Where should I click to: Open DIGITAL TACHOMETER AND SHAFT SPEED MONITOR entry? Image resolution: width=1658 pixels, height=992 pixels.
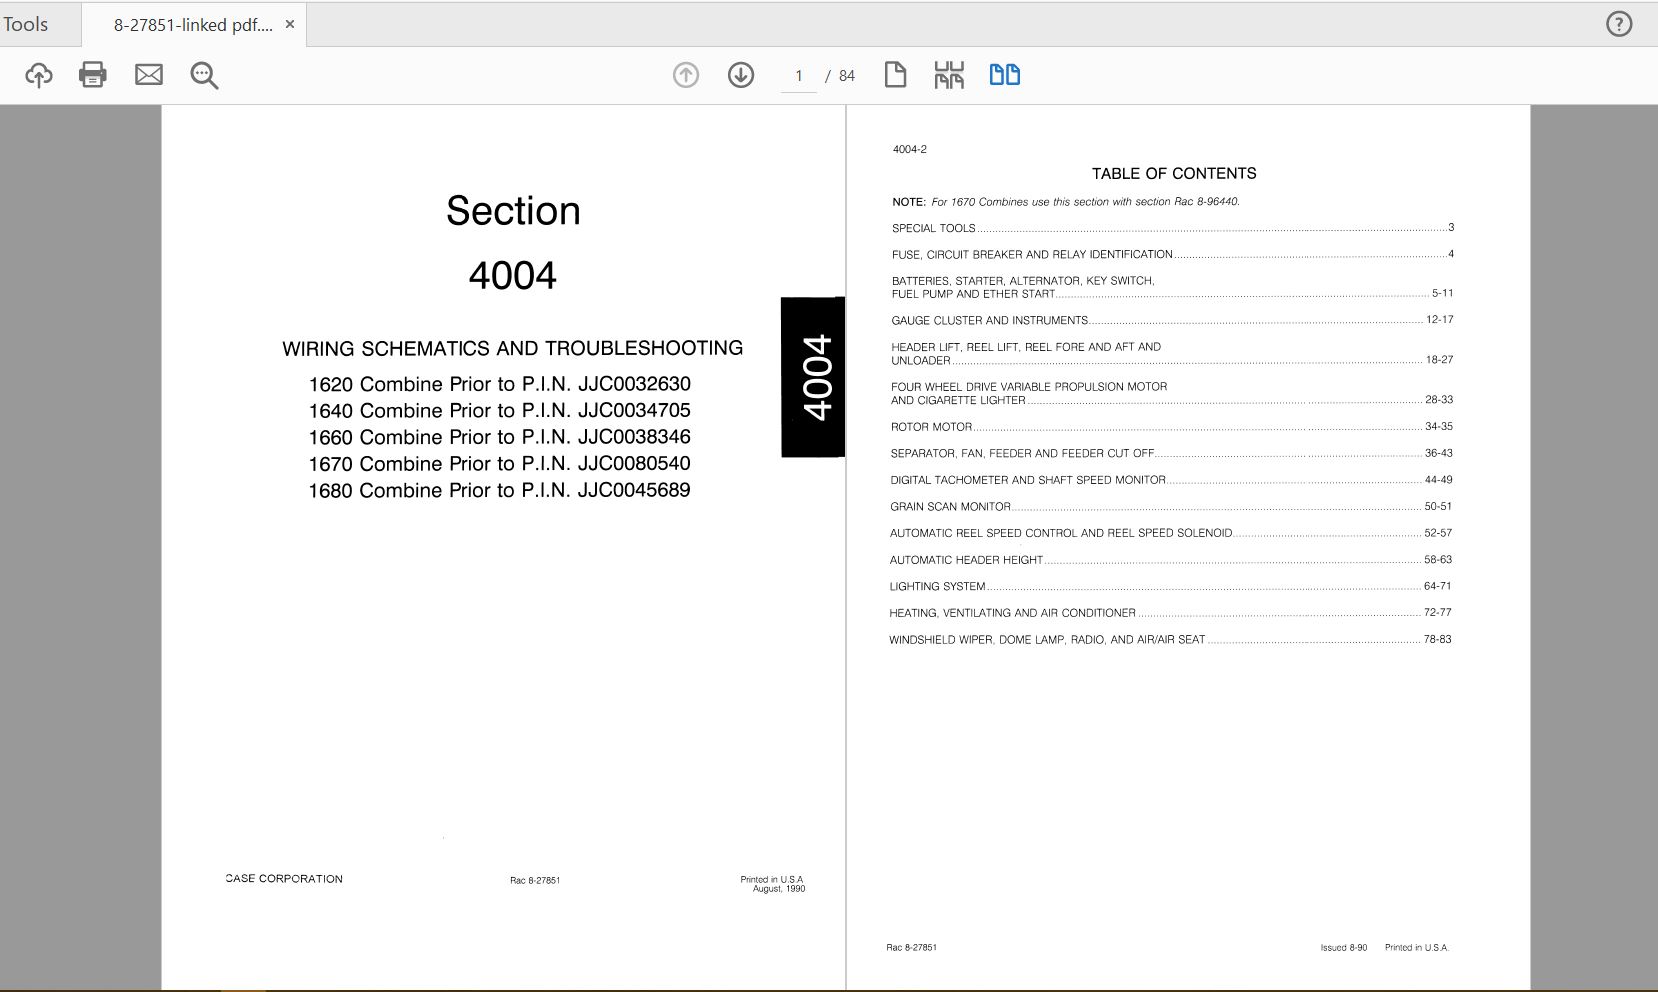[x=1173, y=480]
